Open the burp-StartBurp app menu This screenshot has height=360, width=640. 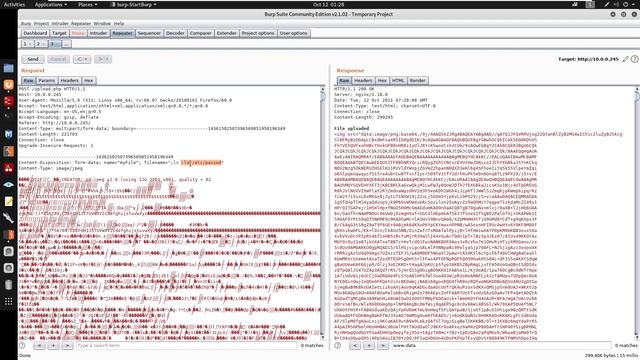click(133, 4)
